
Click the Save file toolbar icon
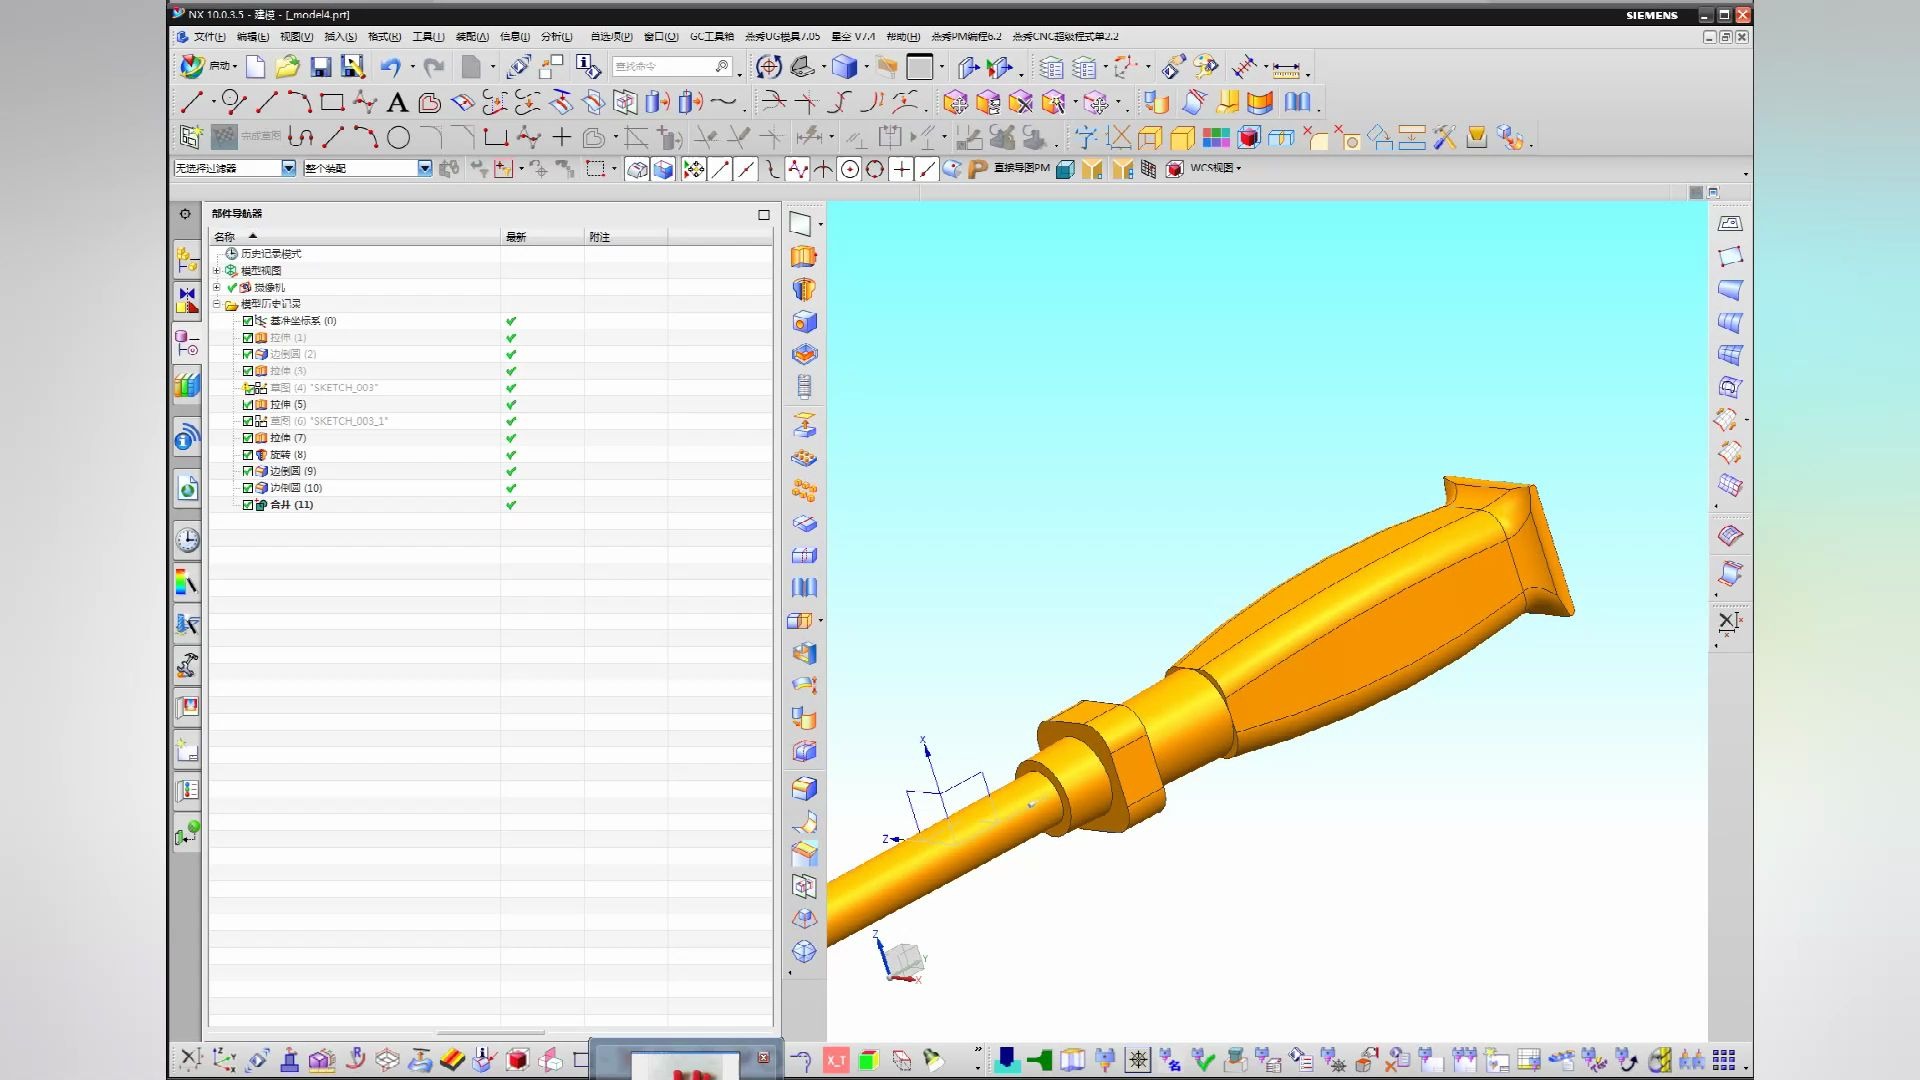pos(320,67)
